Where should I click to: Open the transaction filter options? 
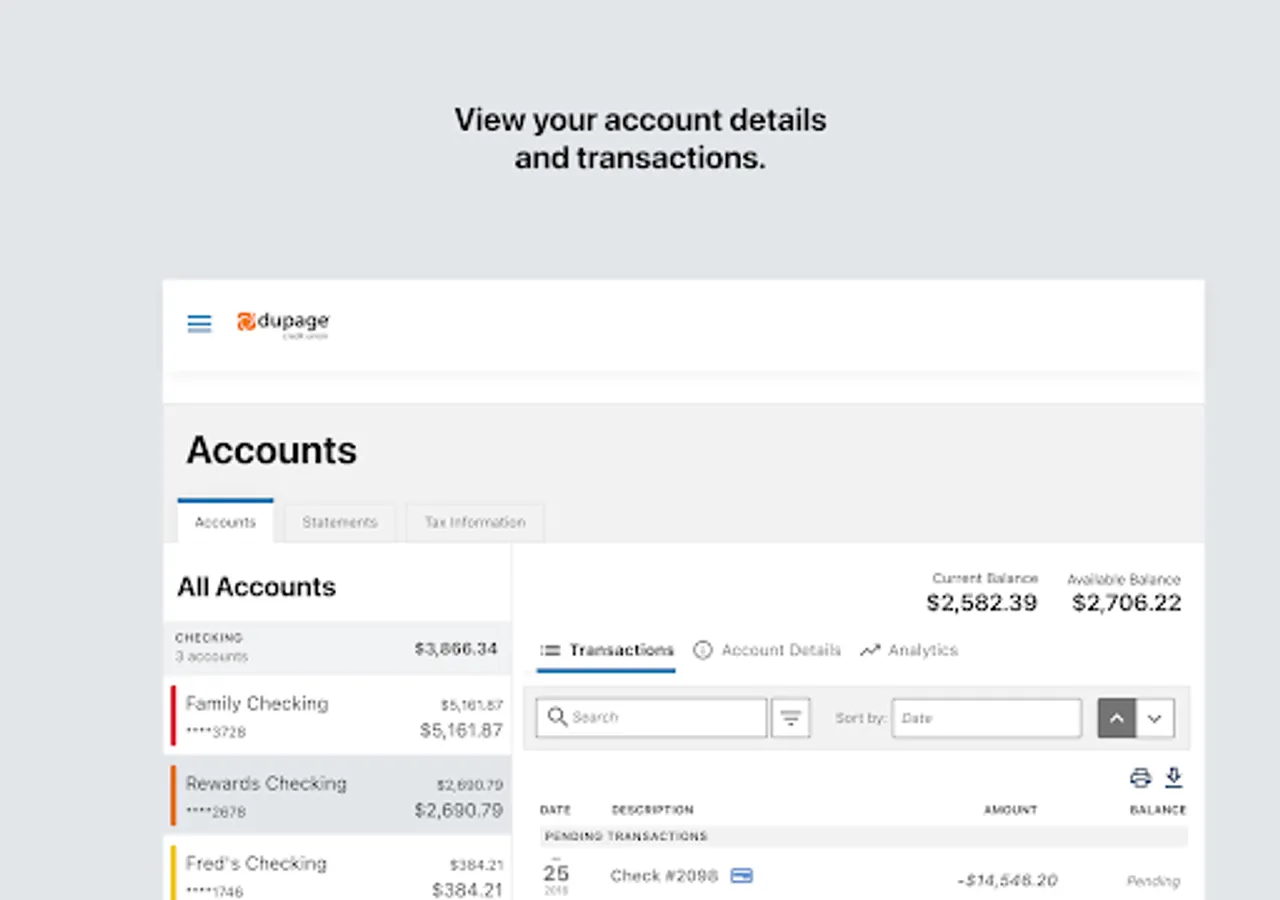pyautogui.click(x=790, y=718)
